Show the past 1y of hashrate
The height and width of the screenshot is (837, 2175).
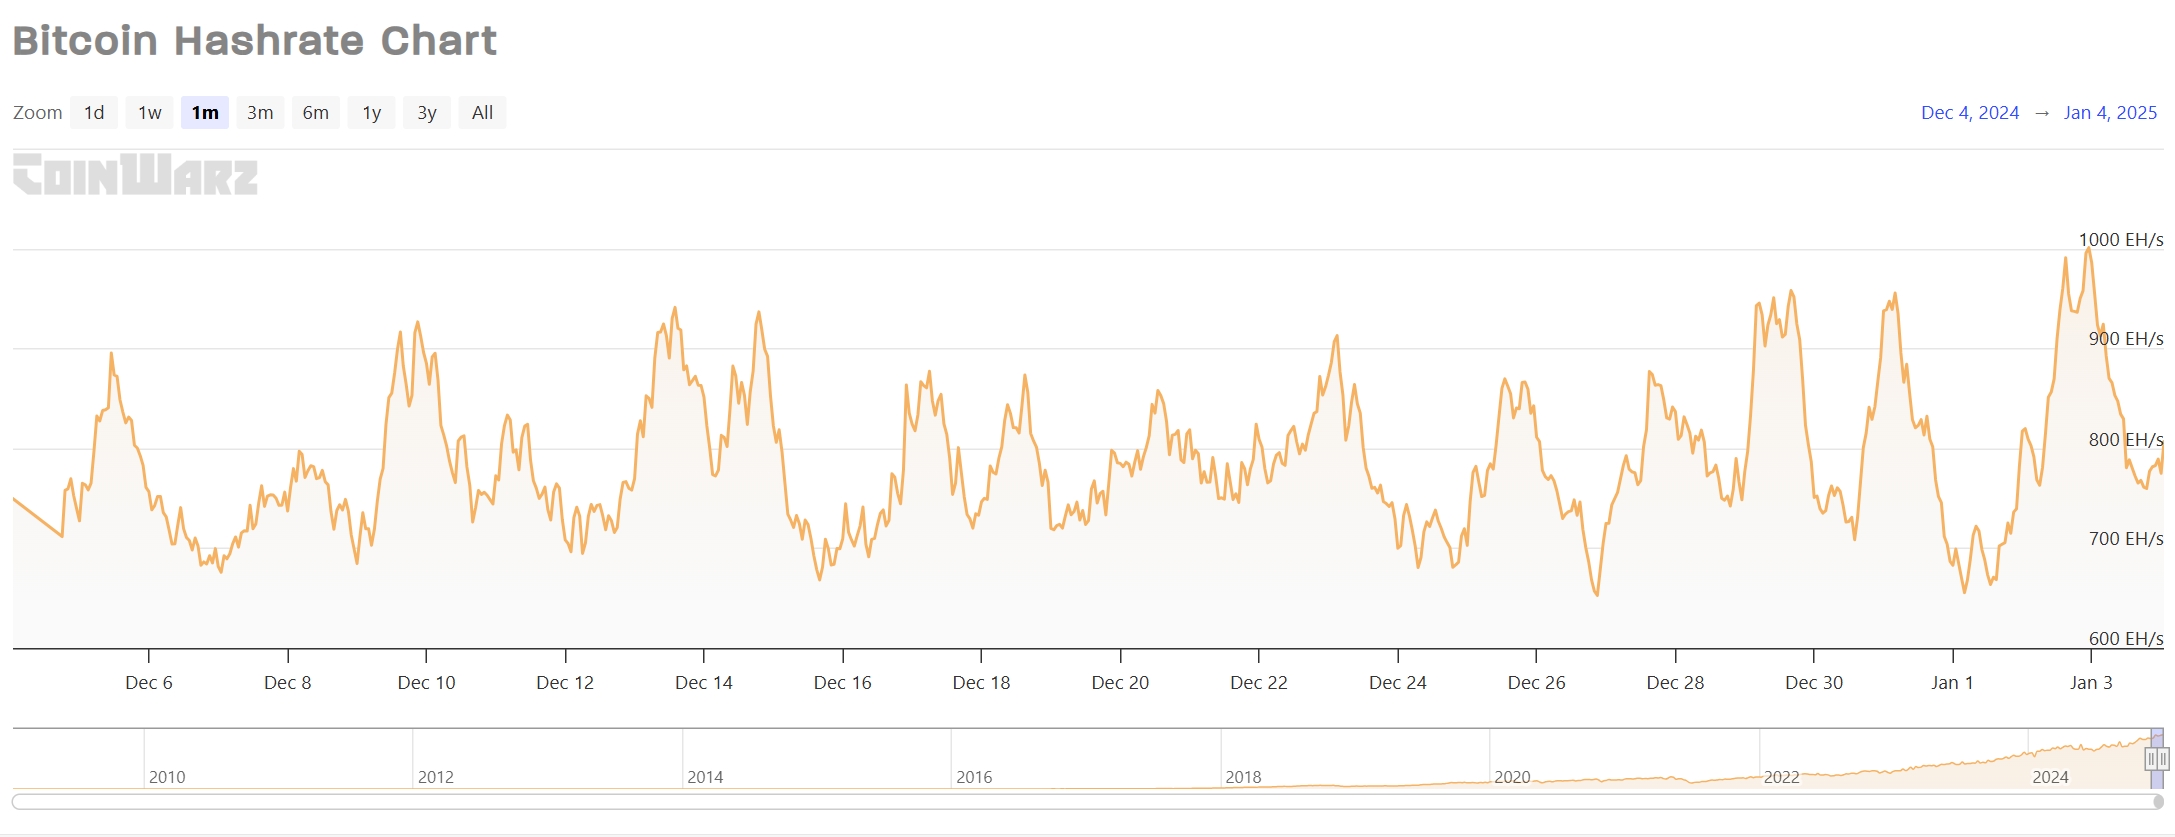coord(372,113)
